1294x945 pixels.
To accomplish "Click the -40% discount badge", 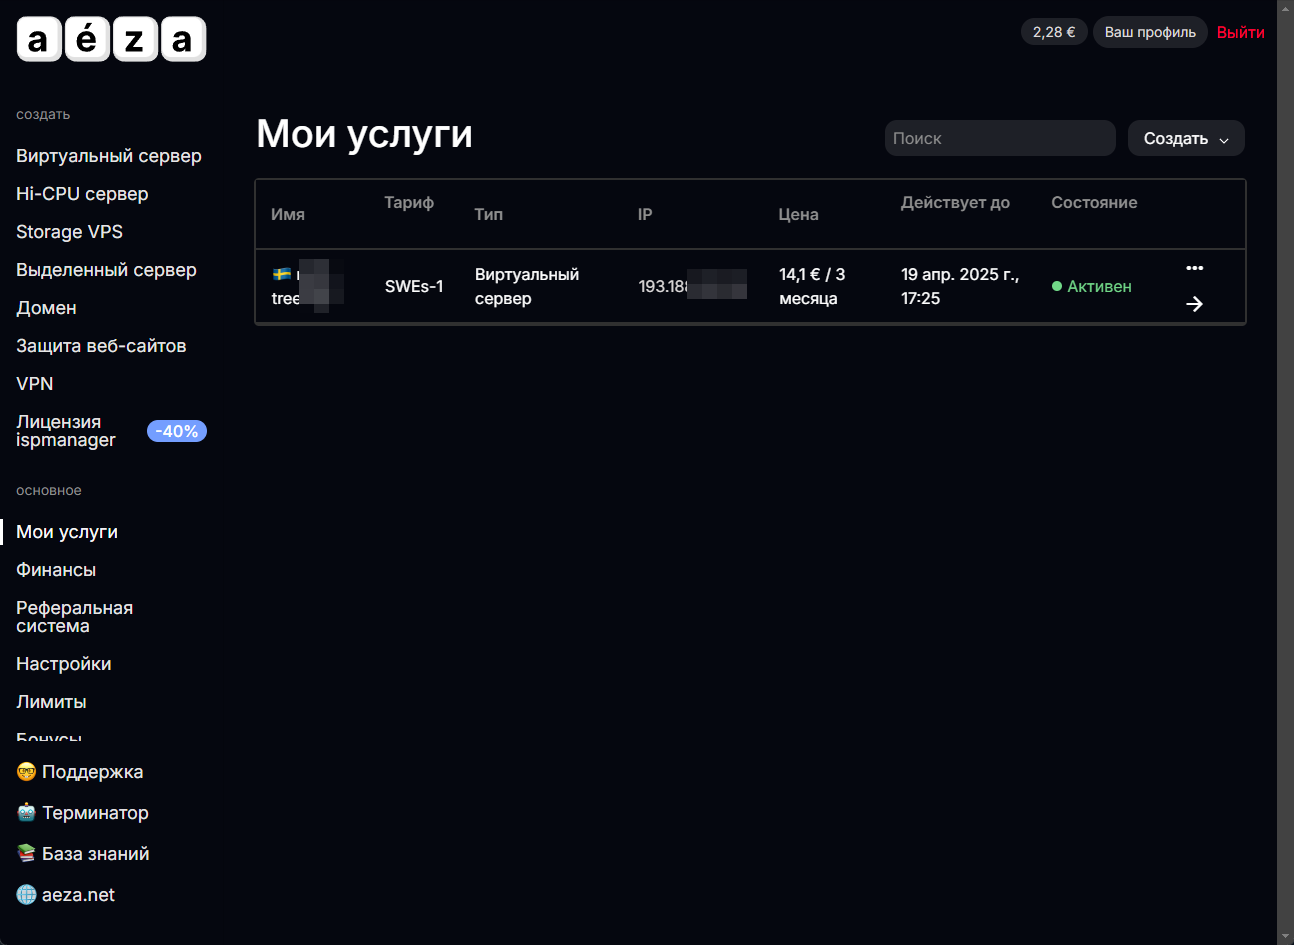I will point(177,431).
